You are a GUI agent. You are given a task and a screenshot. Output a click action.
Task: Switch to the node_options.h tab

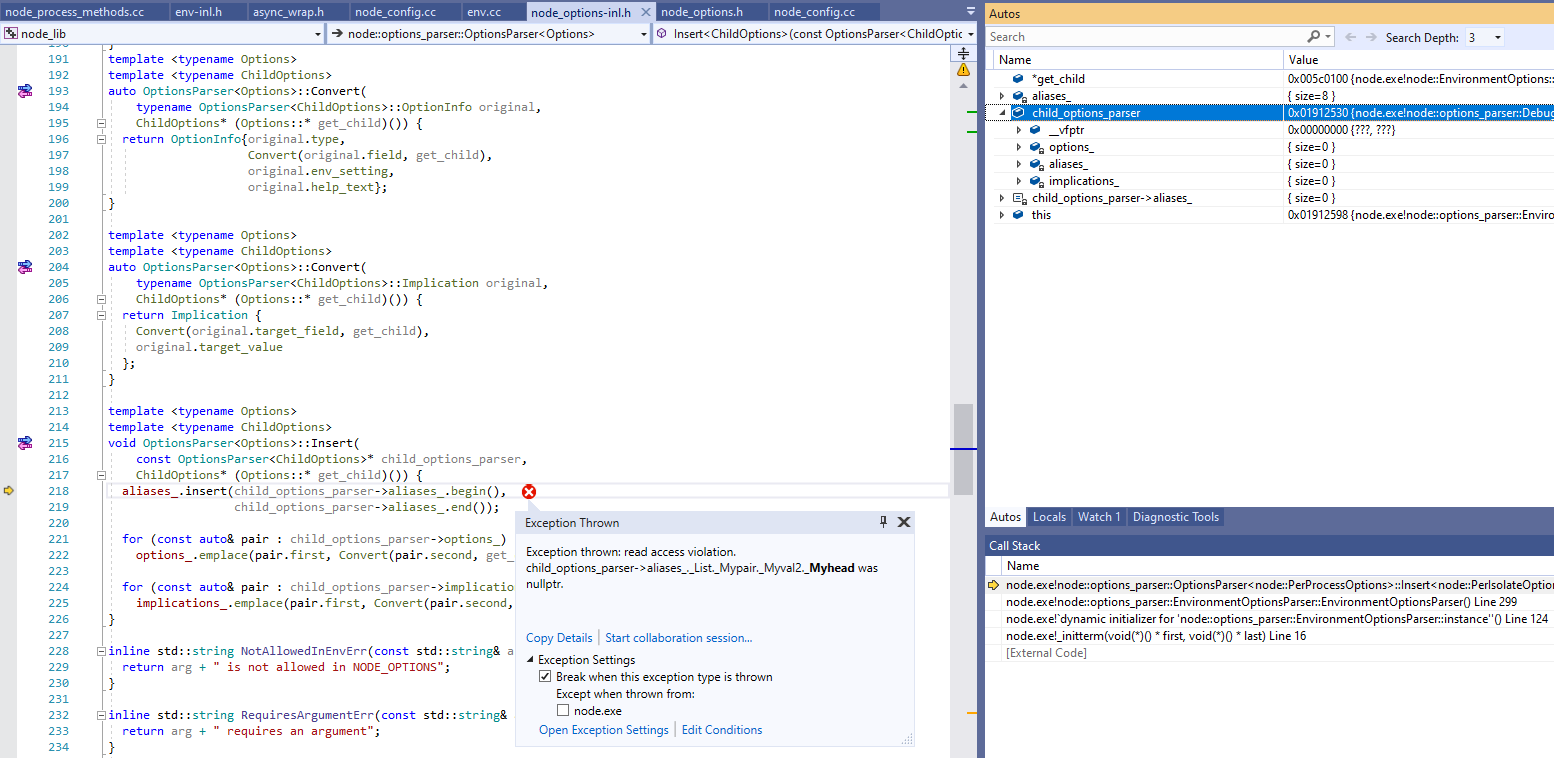coord(701,12)
